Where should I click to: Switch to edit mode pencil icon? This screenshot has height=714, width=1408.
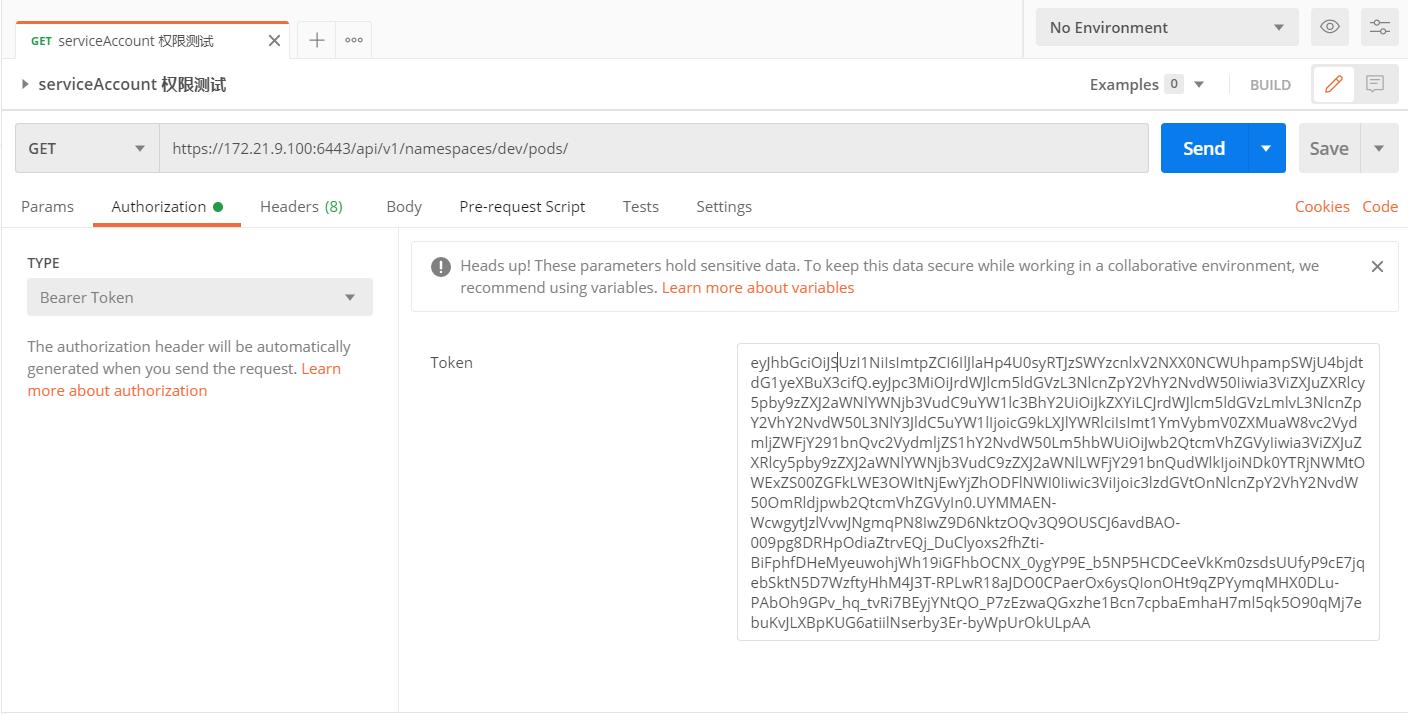click(x=1333, y=85)
